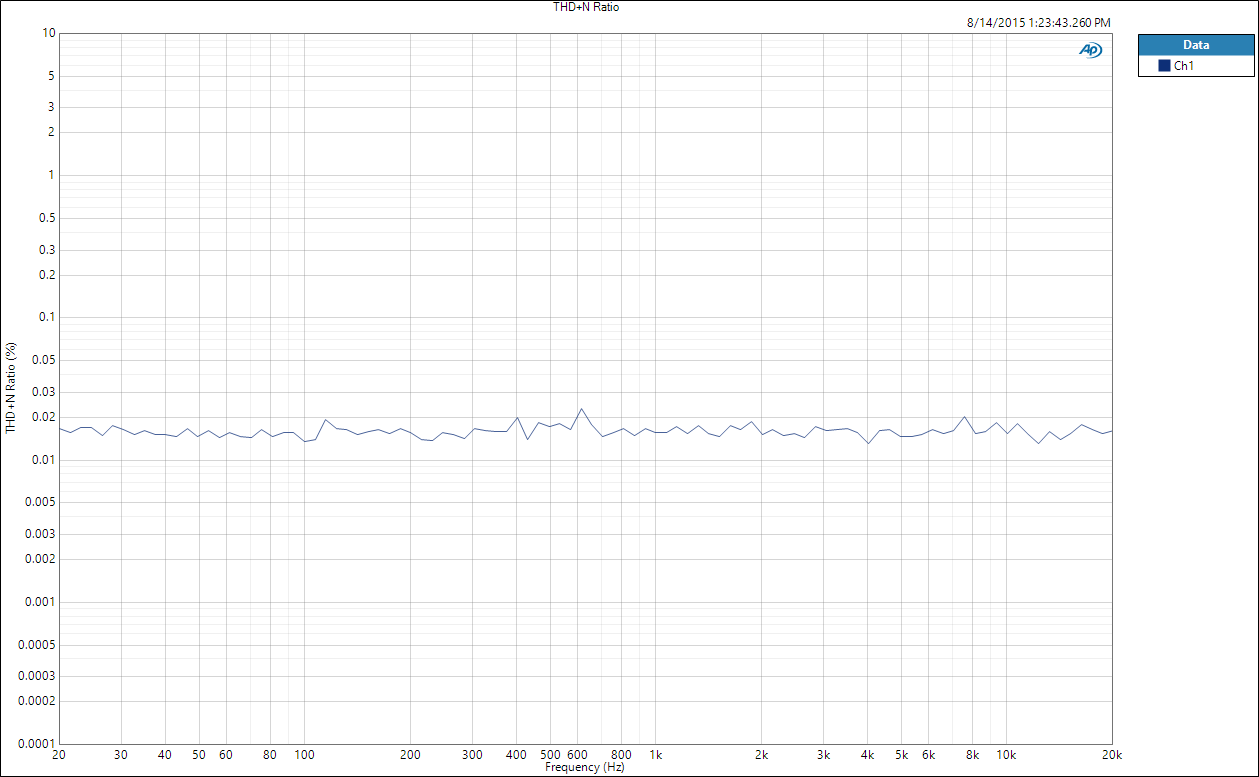
Task: Click the Frequency (Hz) axis label
Action: coord(585,767)
